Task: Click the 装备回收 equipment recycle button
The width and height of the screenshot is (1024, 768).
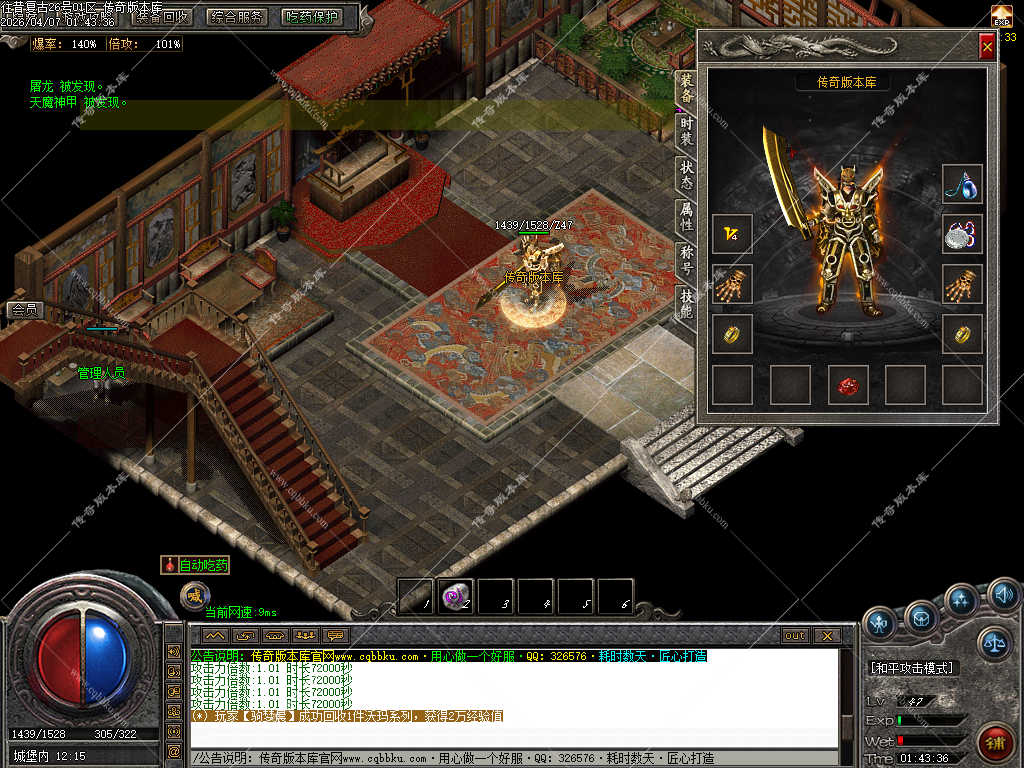Action: click(x=162, y=17)
